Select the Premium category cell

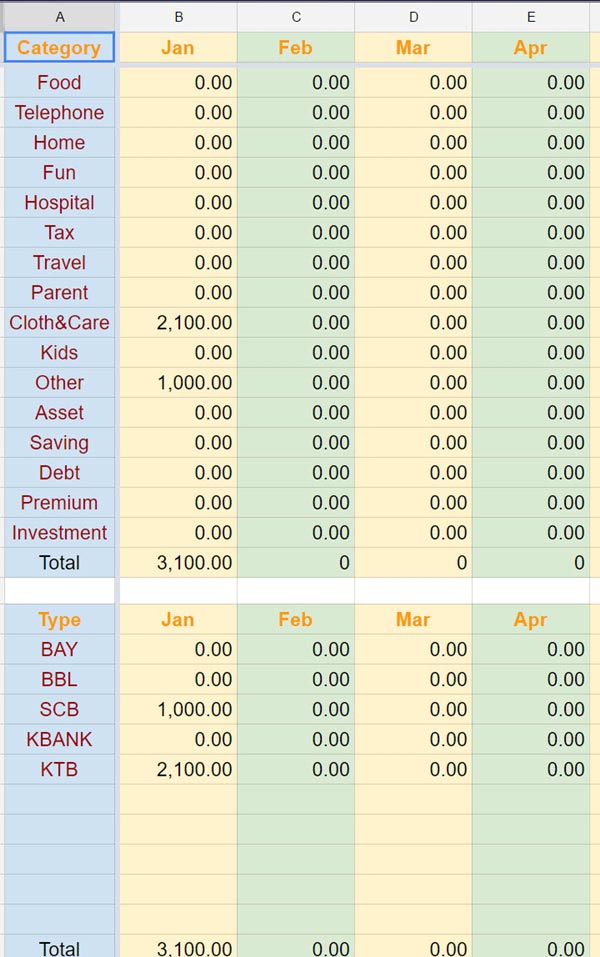(59, 503)
